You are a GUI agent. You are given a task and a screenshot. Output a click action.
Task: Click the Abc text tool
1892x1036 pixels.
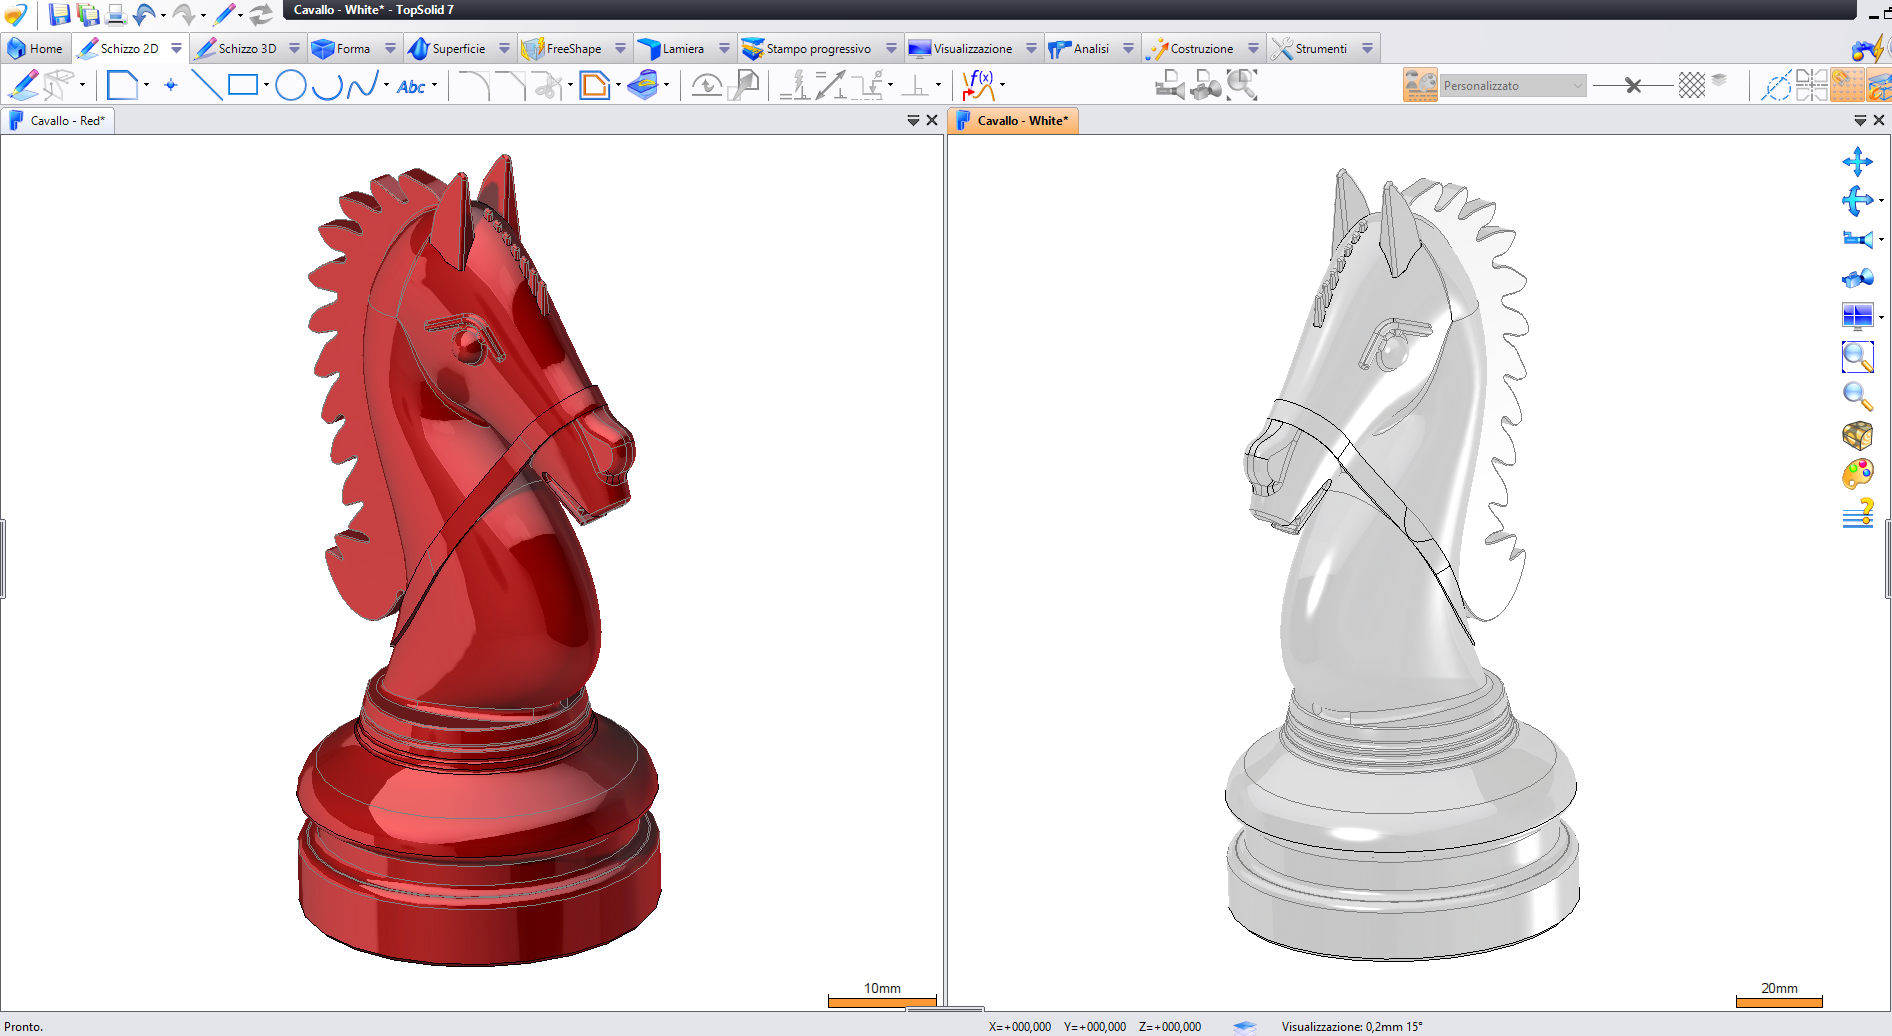(x=411, y=86)
